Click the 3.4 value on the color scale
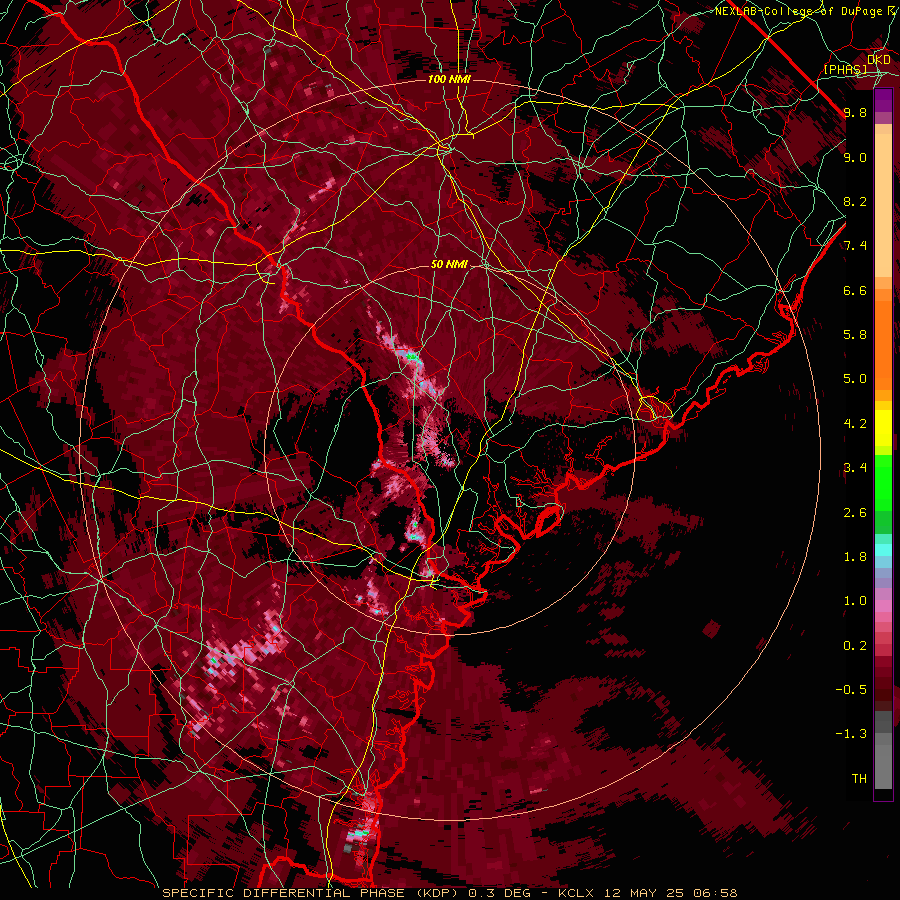Viewport: 900px width, 900px height. (x=855, y=468)
